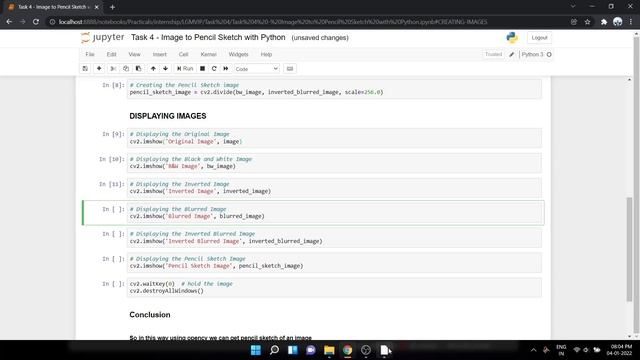Insert a new cell below with plus icon
The image size is (640, 360).
coord(99,69)
